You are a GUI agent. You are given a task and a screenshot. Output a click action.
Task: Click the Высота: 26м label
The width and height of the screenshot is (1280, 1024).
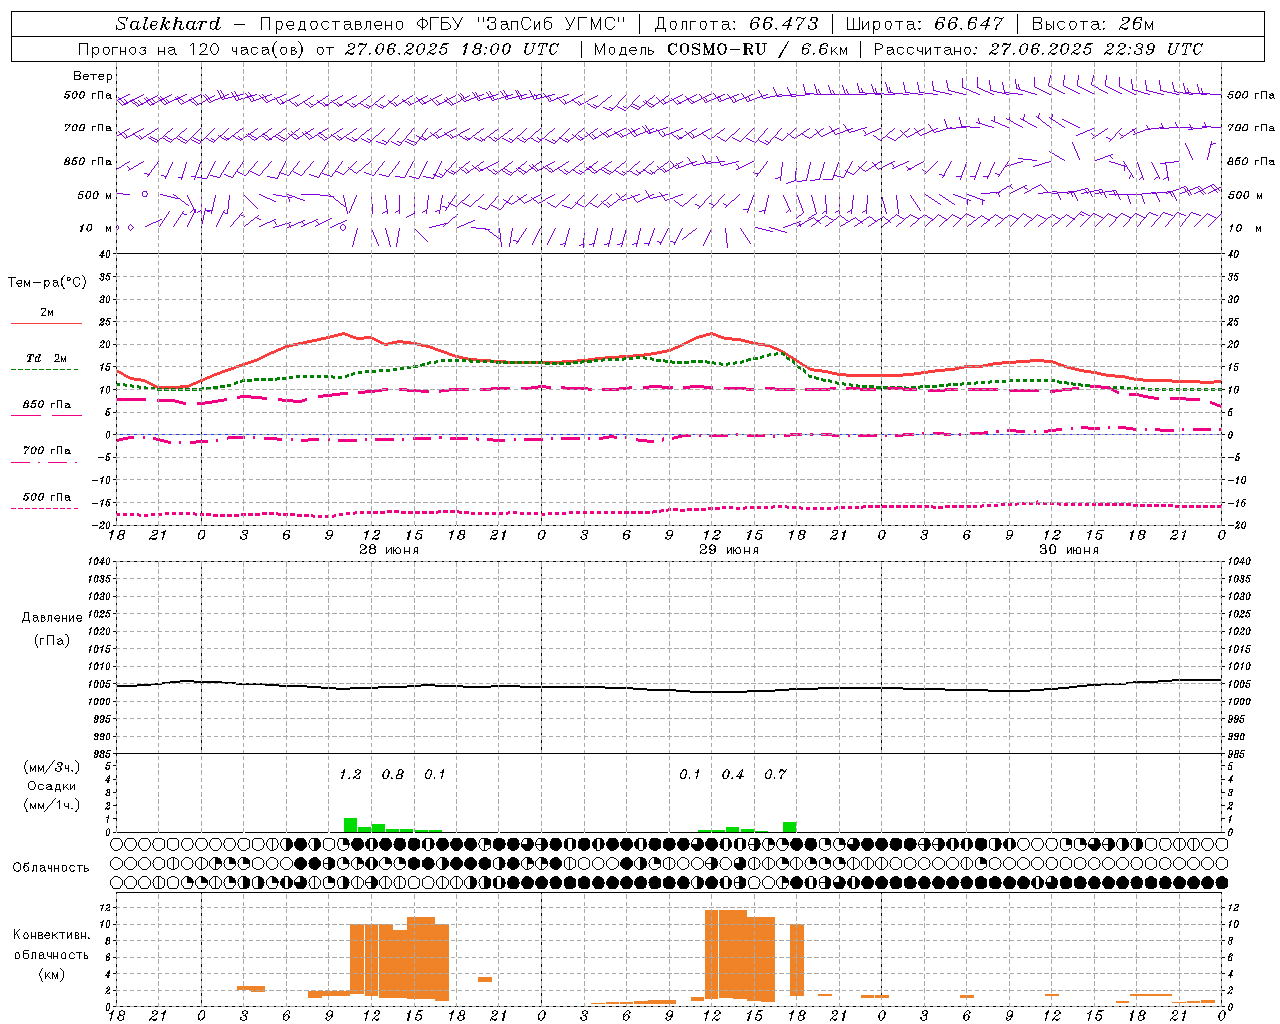[1091, 24]
